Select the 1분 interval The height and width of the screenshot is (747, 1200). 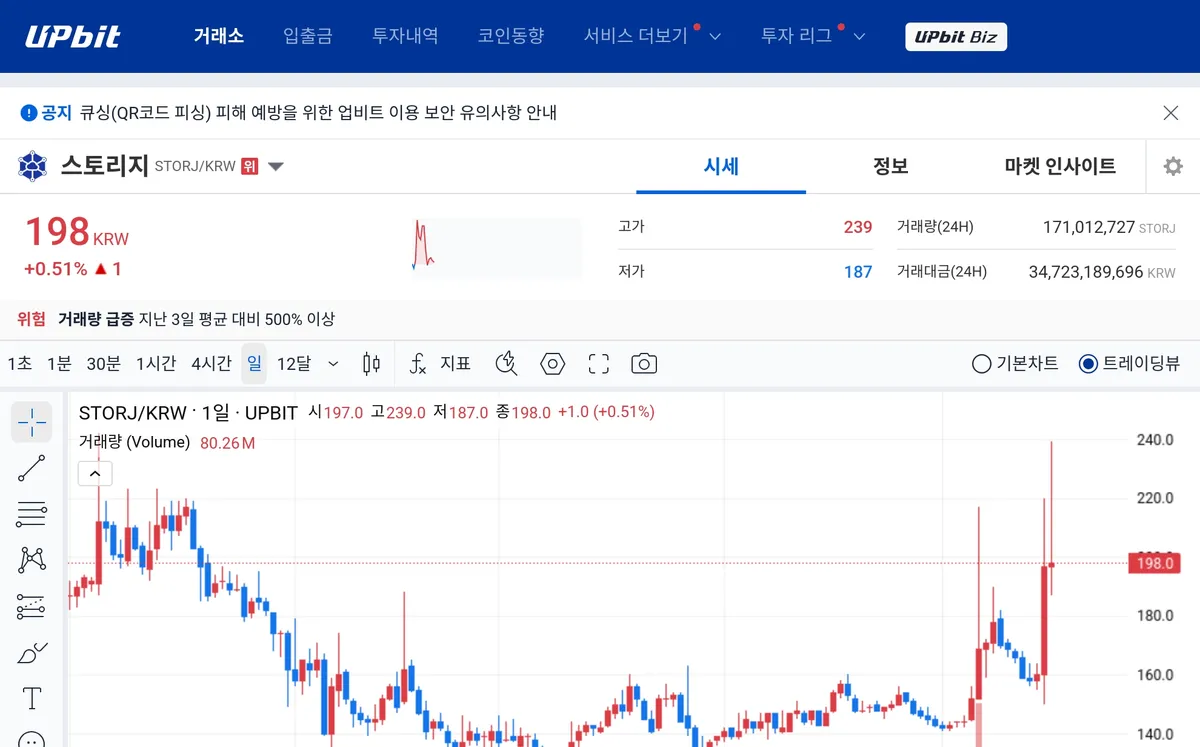pyautogui.click(x=59, y=364)
